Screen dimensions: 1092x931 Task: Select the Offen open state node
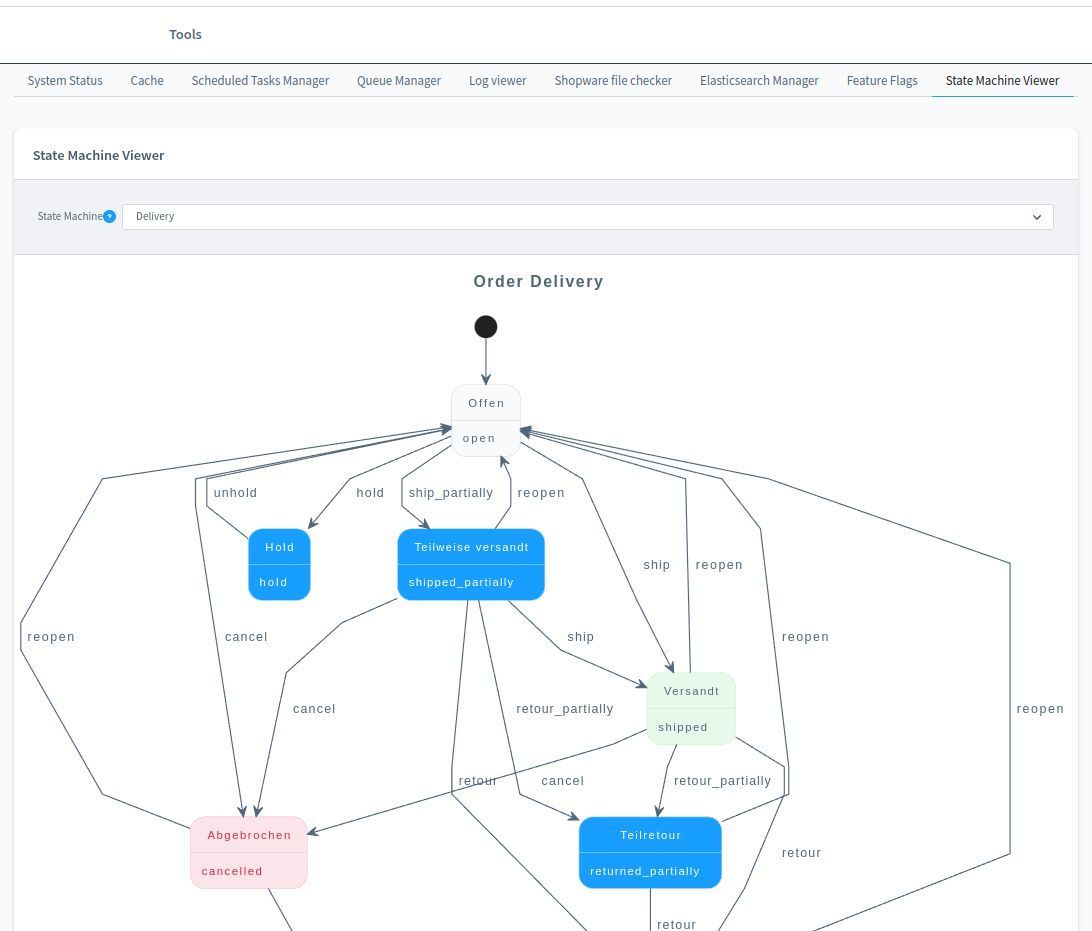(x=486, y=420)
